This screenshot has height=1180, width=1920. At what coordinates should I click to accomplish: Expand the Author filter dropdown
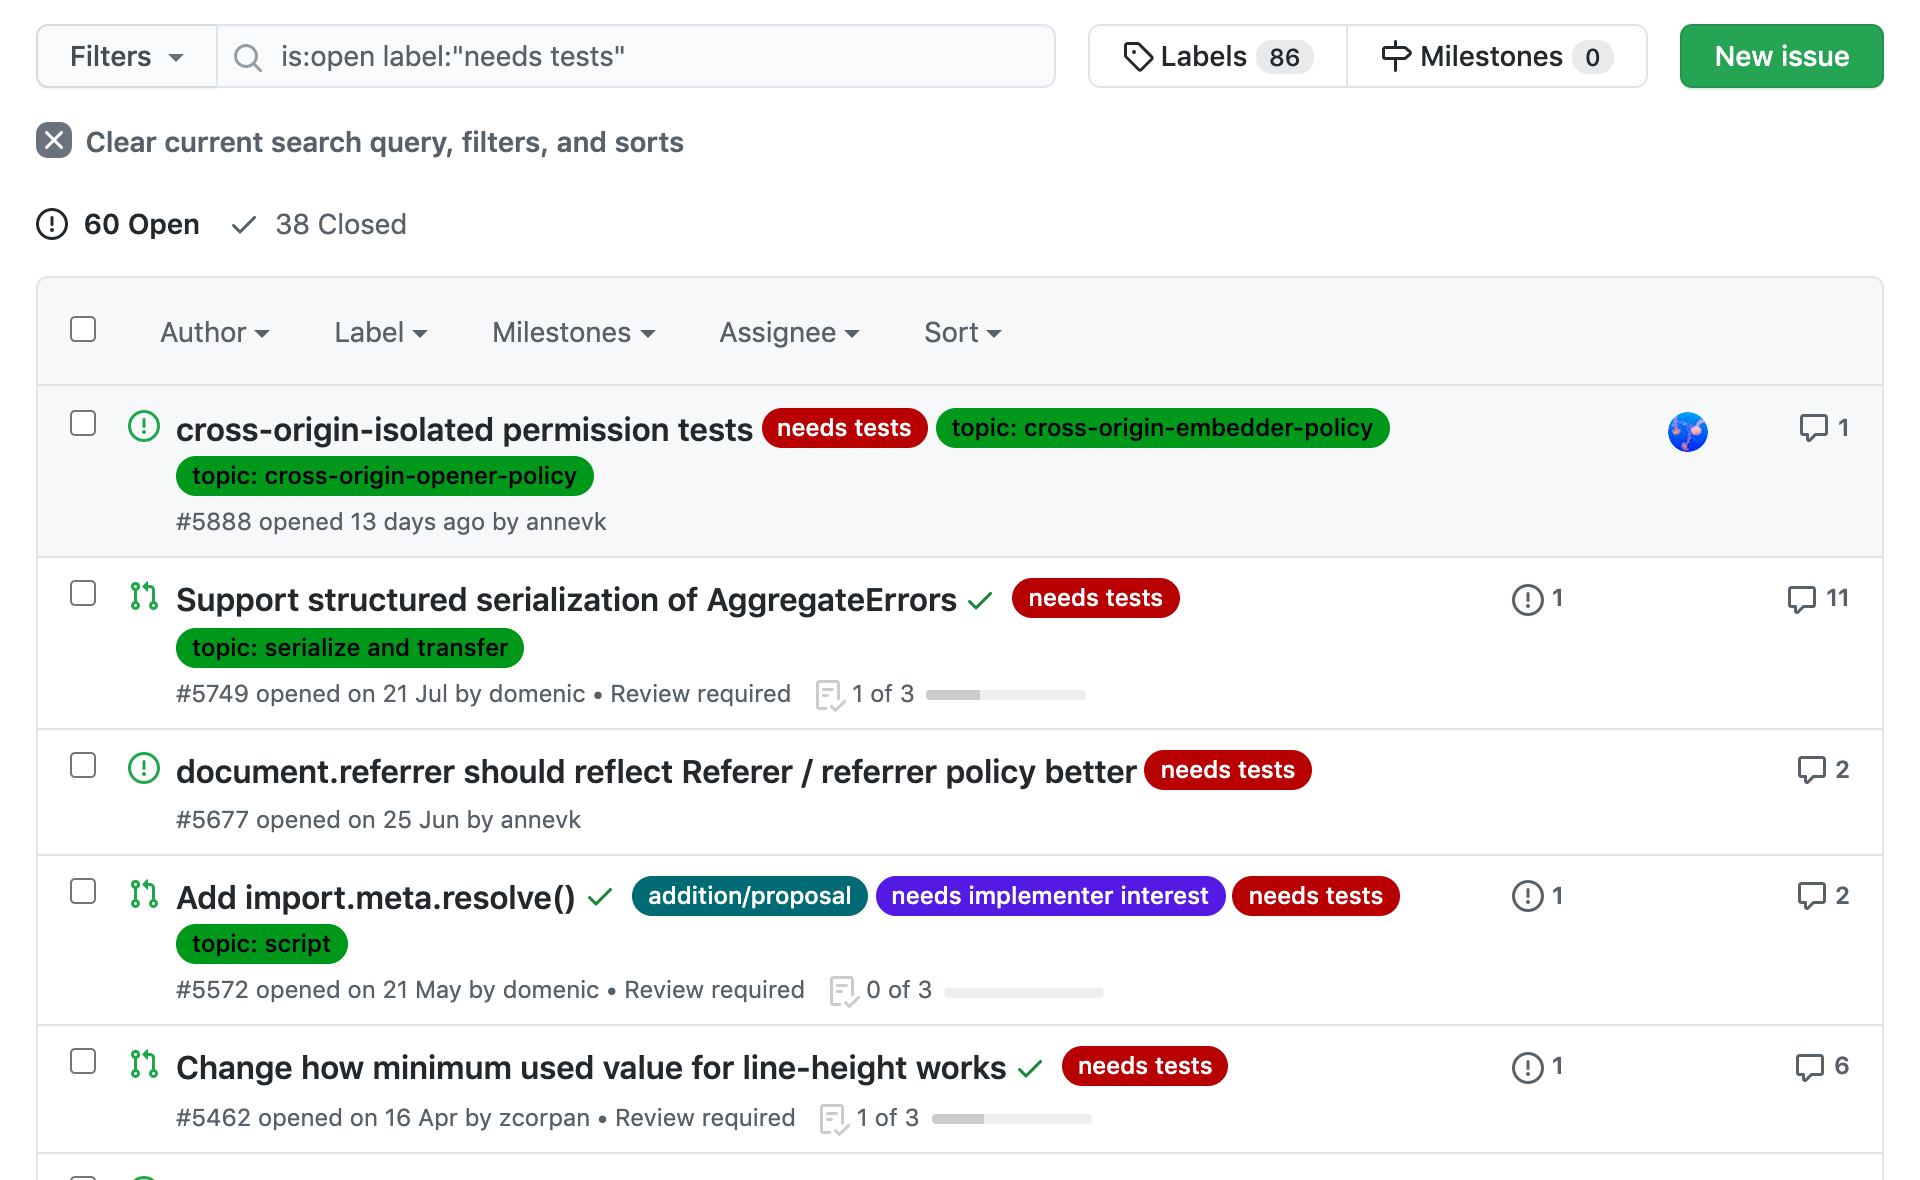215,332
